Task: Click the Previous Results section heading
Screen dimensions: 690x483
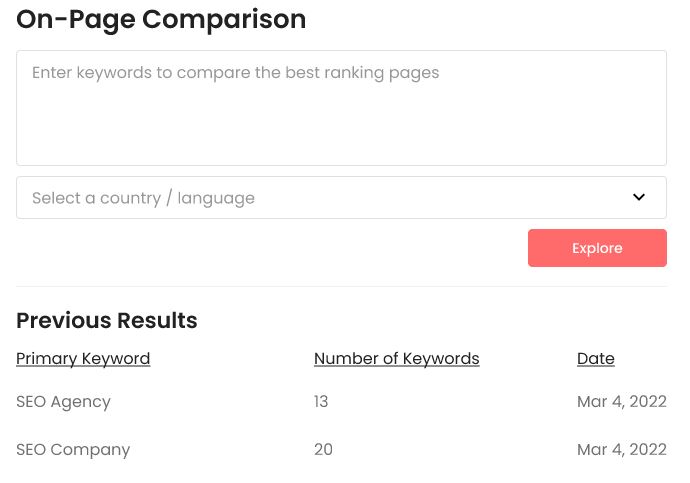Action: coord(106,320)
